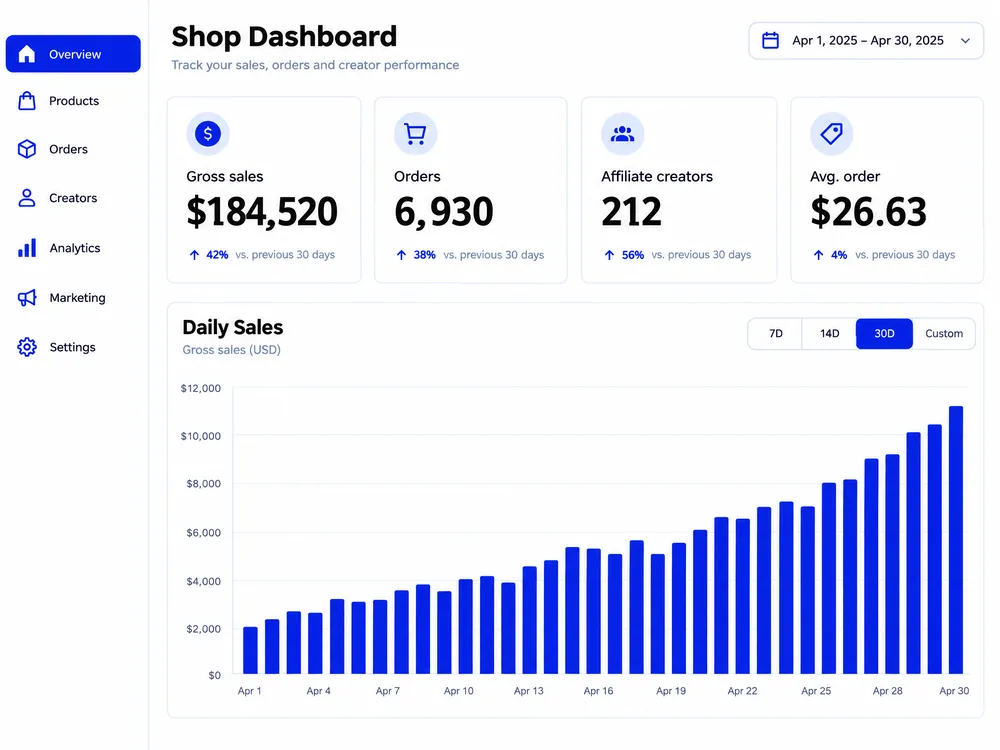Image resolution: width=1000 pixels, height=750 pixels.
Task: Click the price tag icon on Avg. order card
Action: pyautogui.click(x=832, y=134)
